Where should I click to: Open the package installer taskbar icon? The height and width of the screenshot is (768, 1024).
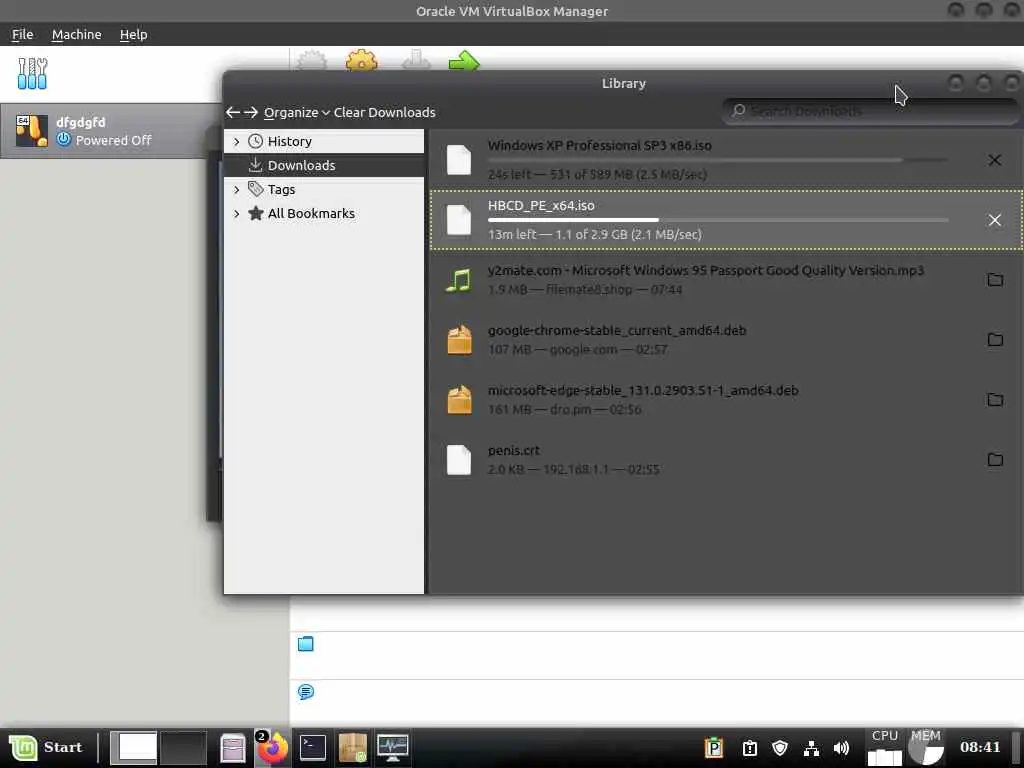tap(353, 748)
